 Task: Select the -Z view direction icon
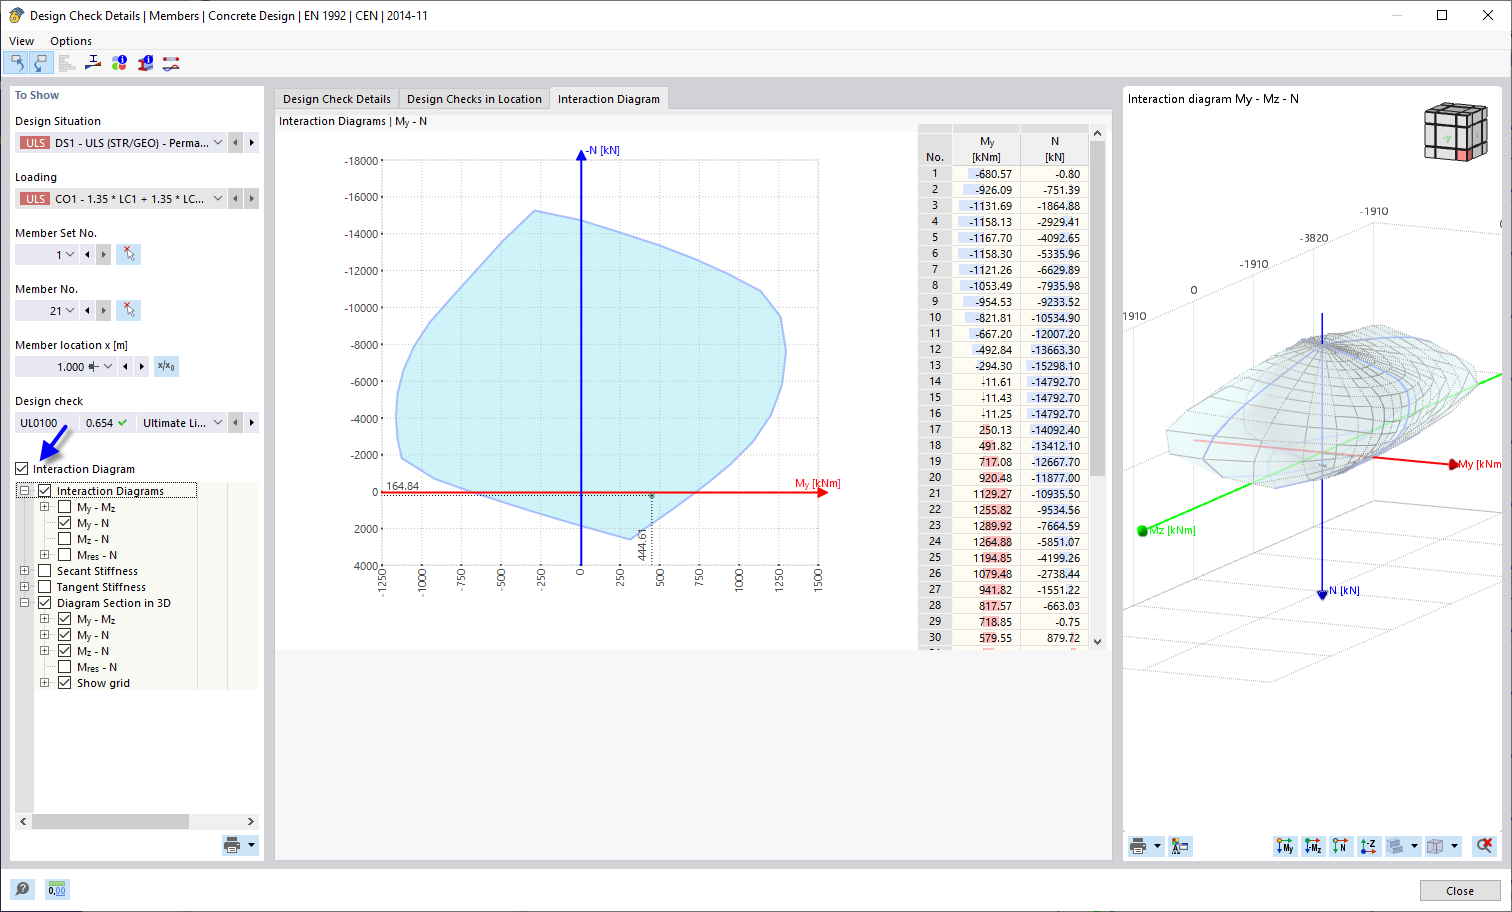click(x=1369, y=845)
